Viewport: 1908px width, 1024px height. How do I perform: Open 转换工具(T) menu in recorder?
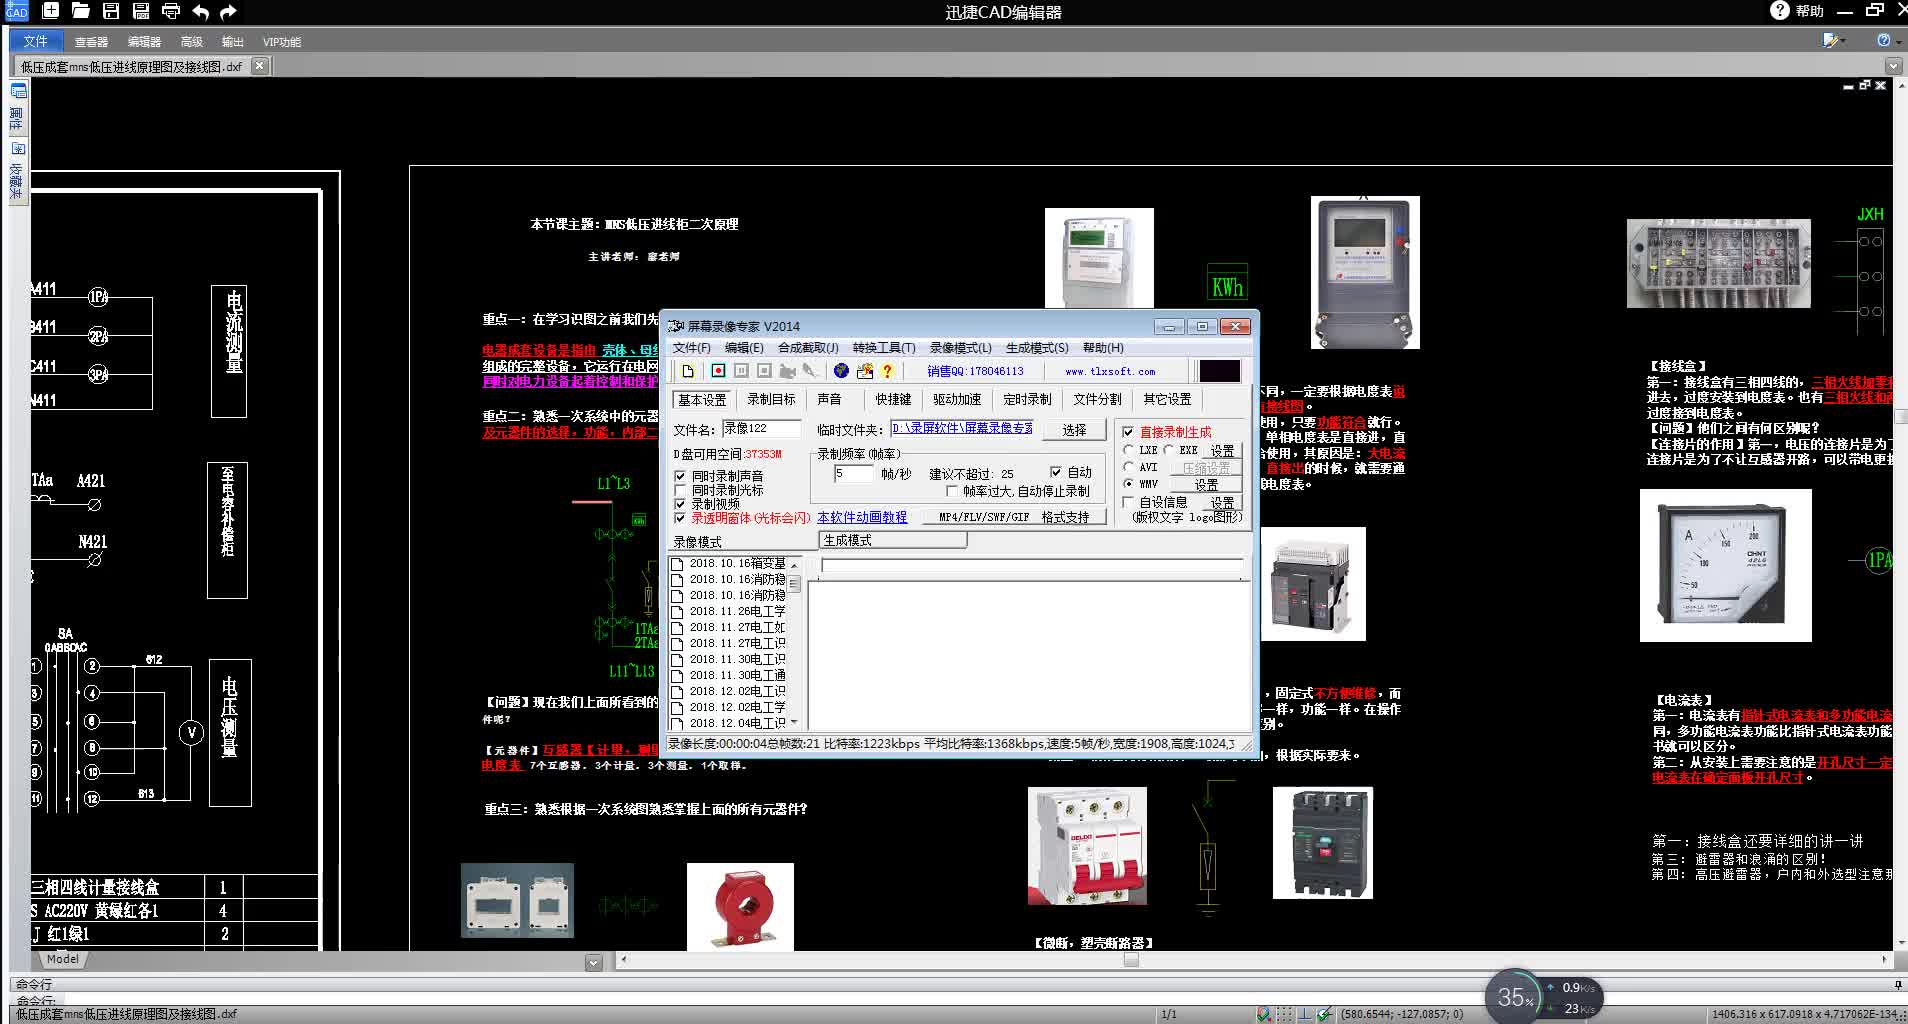[884, 348]
